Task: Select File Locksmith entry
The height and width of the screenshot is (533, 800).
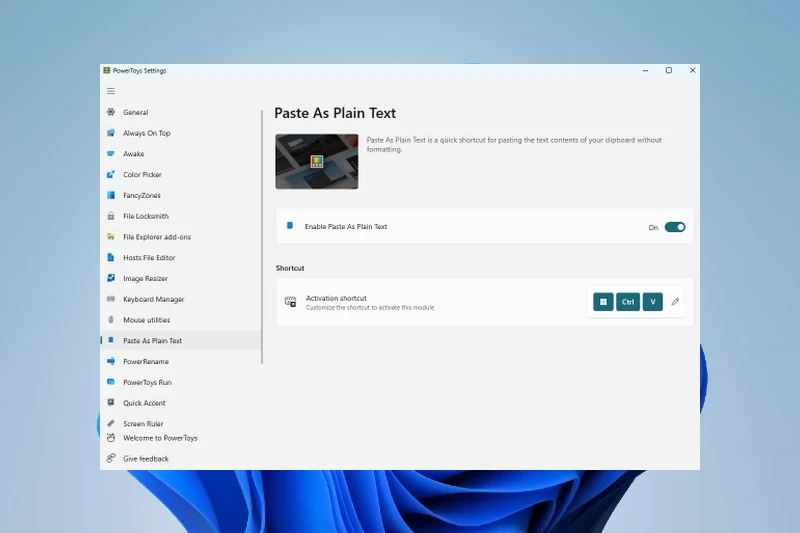Action: (x=181, y=216)
